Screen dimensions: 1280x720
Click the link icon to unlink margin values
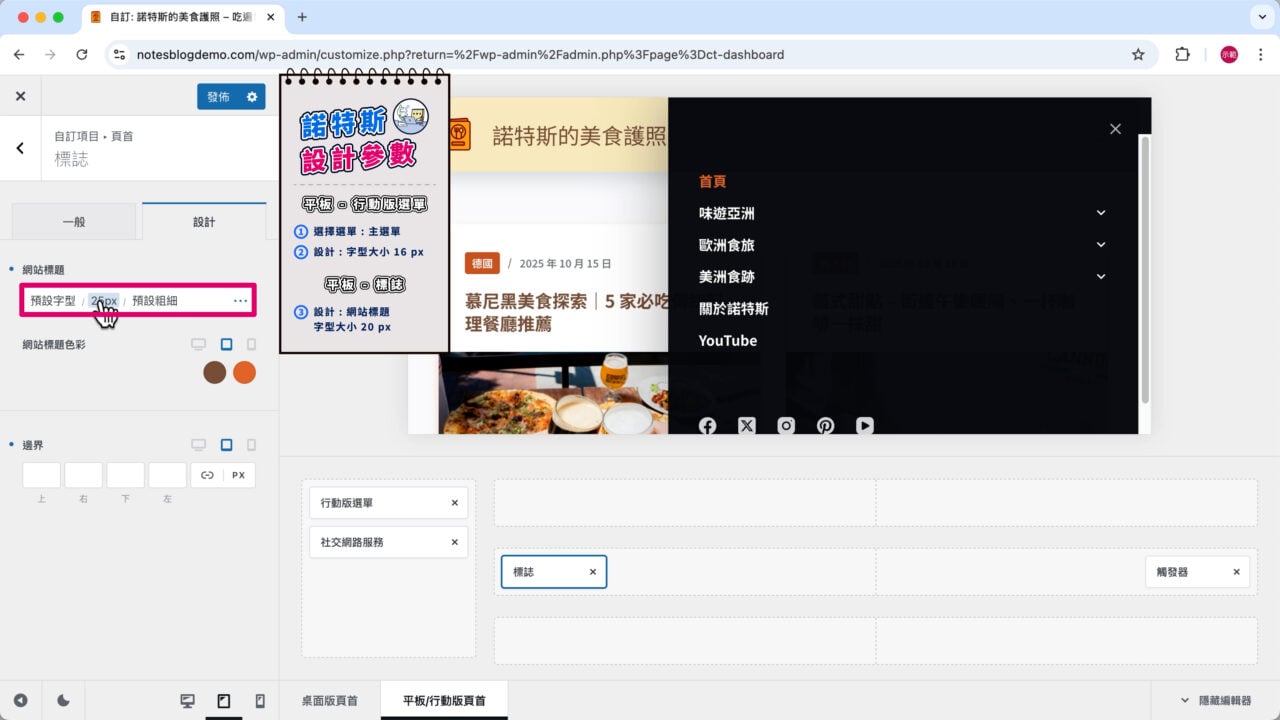207,475
